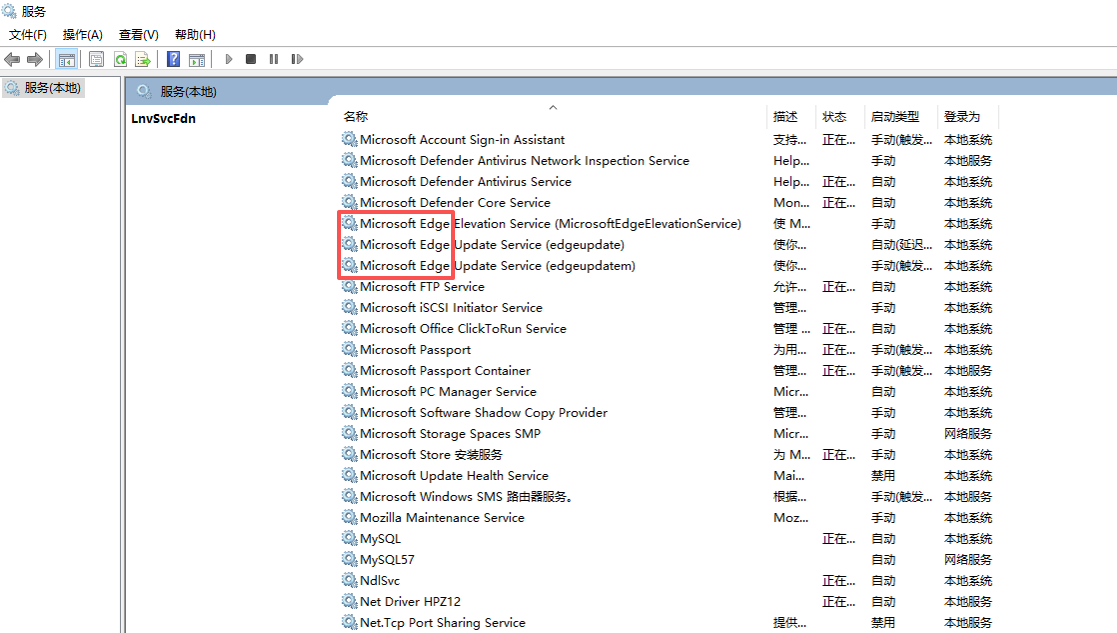Click 正在... status cell of NdlSvc
Viewport: 1117px width, 633px height.
coord(838,581)
